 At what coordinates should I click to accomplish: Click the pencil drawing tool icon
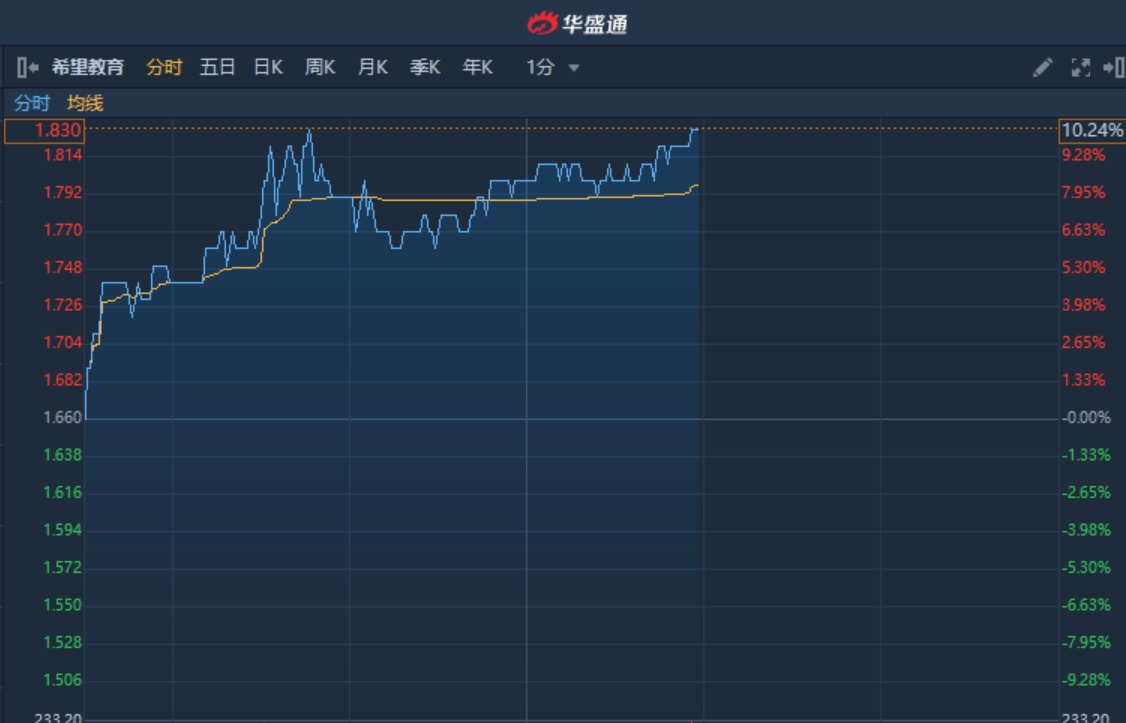[1042, 68]
